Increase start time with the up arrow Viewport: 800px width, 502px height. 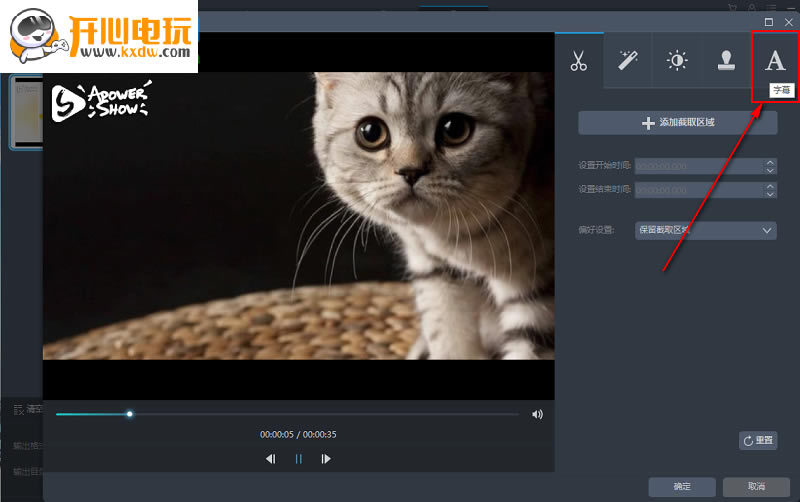(769, 162)
